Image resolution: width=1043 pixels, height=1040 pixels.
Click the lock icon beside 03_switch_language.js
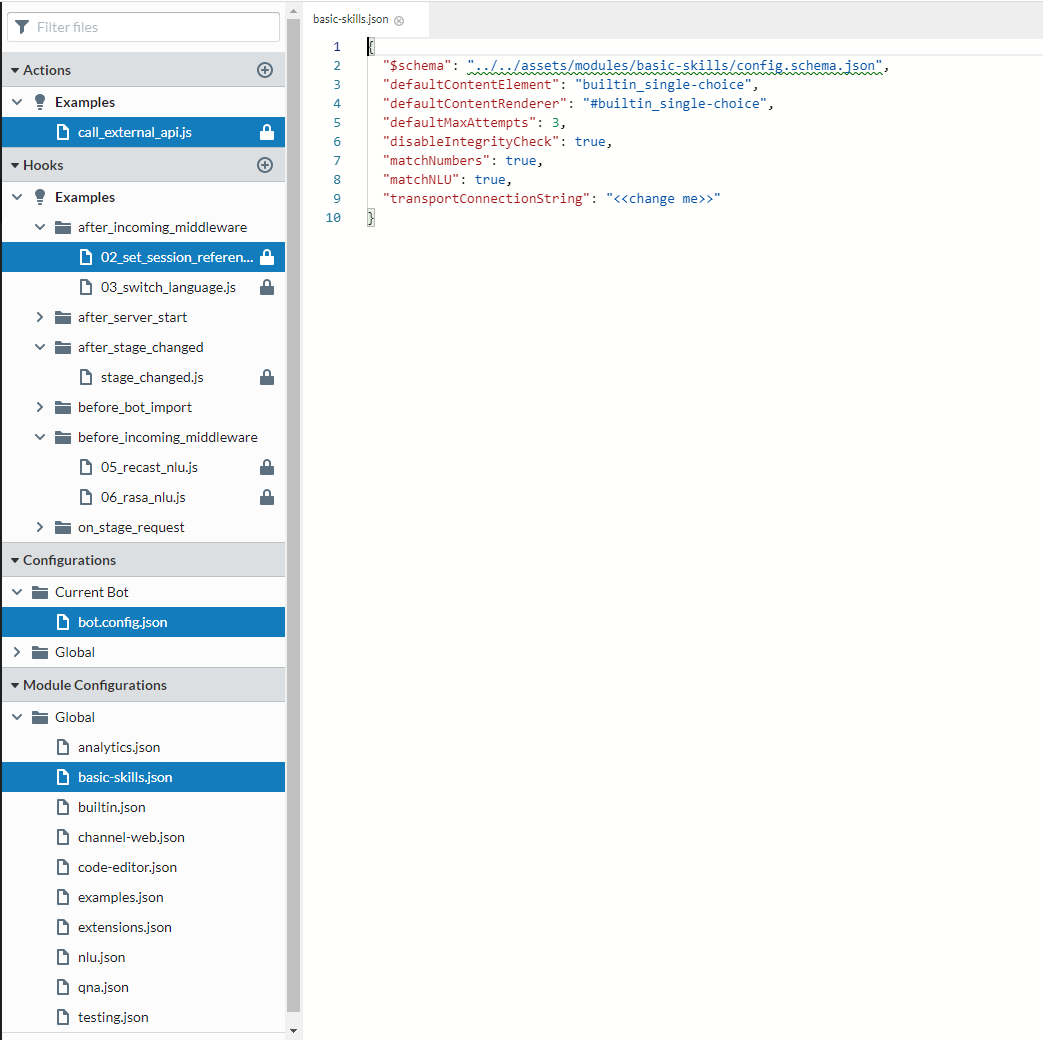(265, 287)
